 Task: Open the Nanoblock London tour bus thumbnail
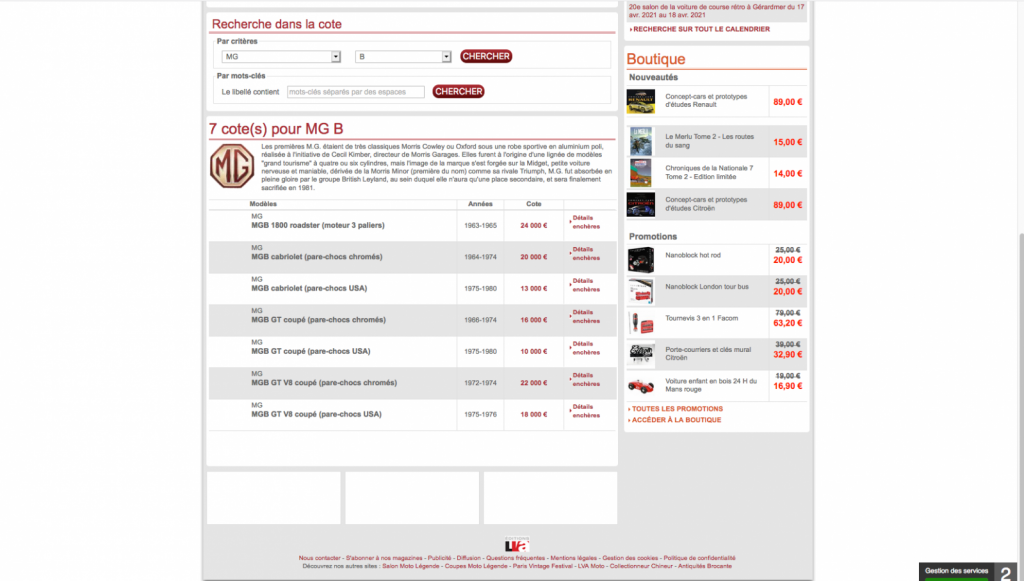(641, 291)
